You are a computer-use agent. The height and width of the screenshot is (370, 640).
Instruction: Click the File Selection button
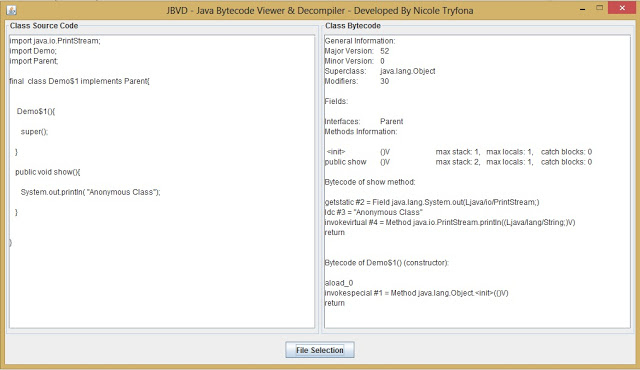click(320, 350)
